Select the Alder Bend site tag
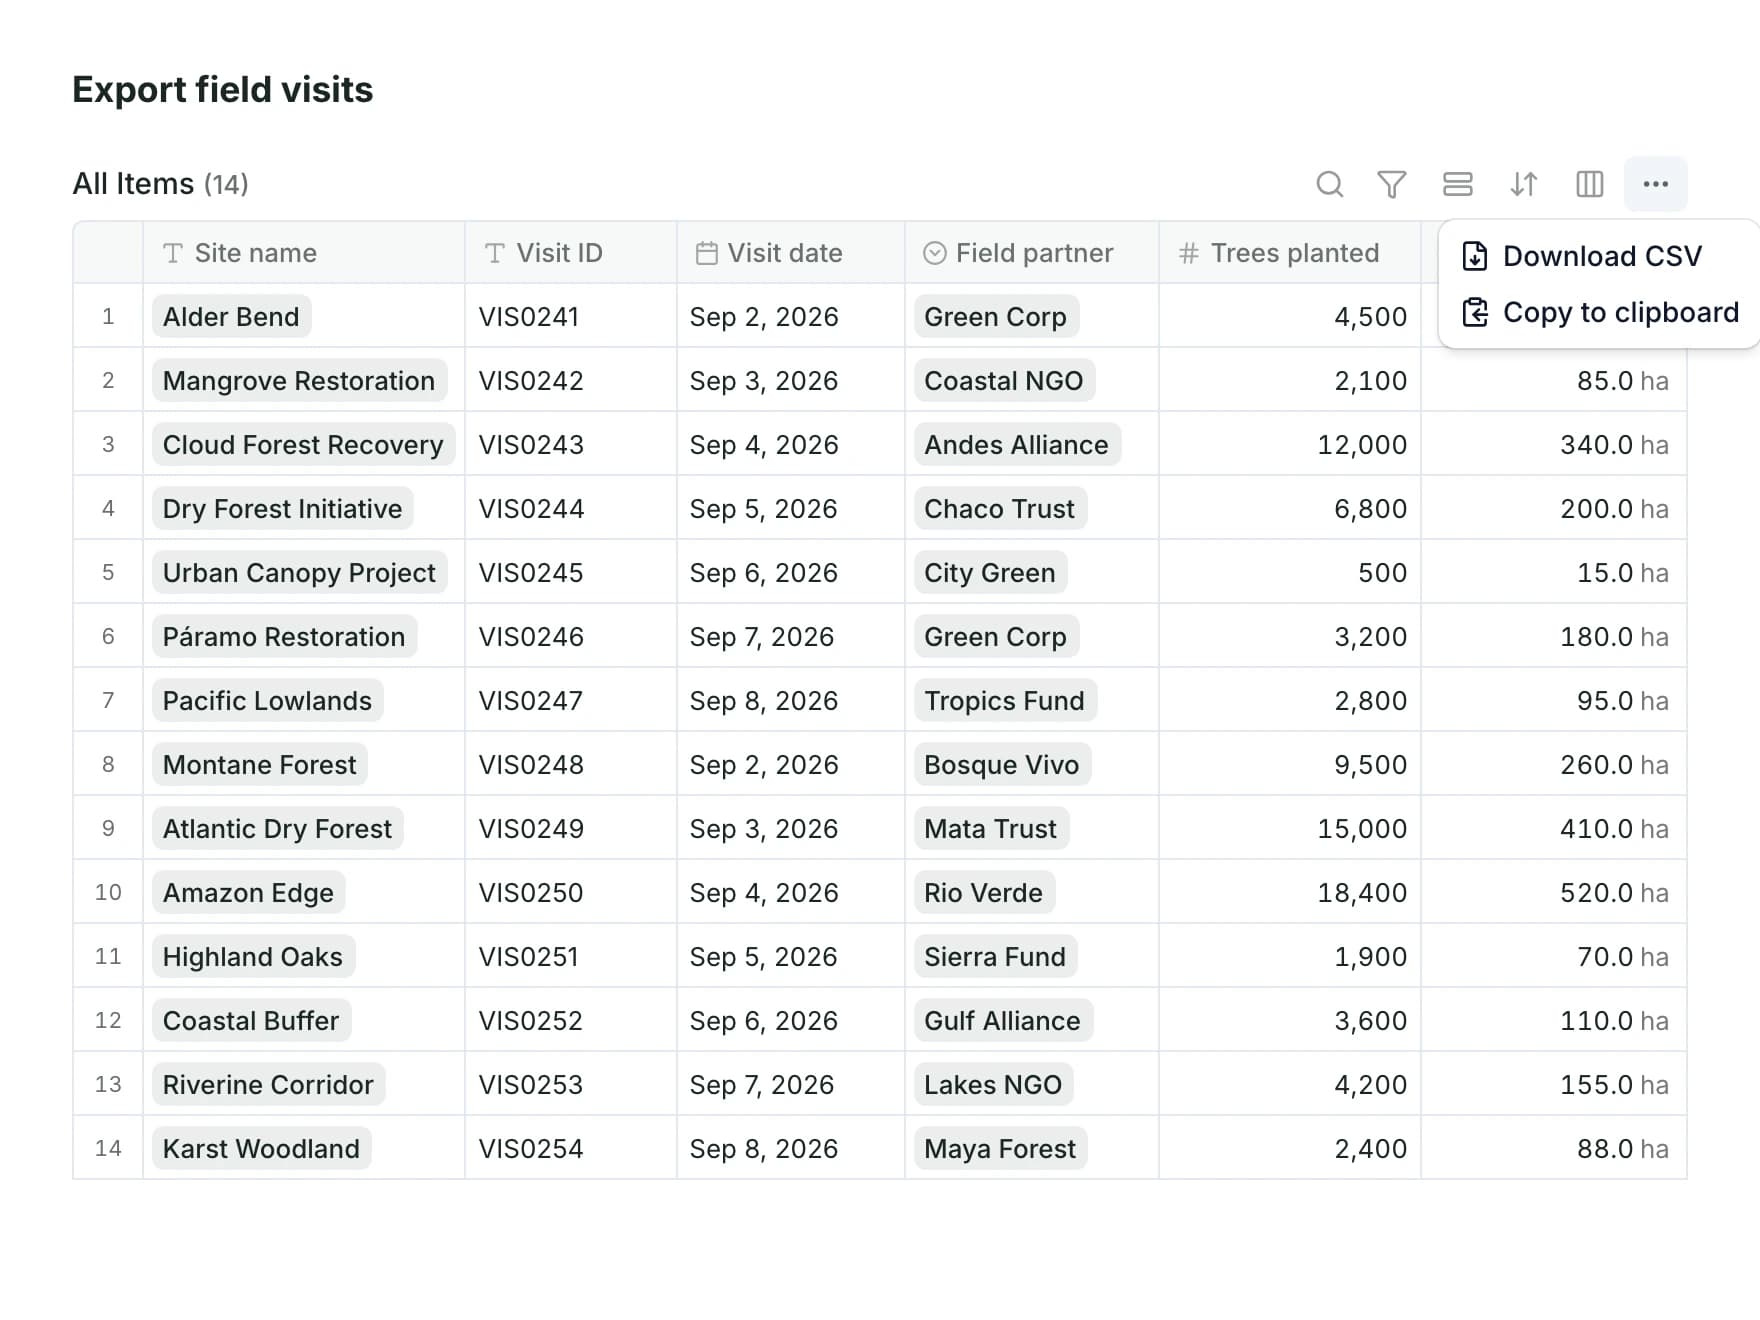 point(231,317)
